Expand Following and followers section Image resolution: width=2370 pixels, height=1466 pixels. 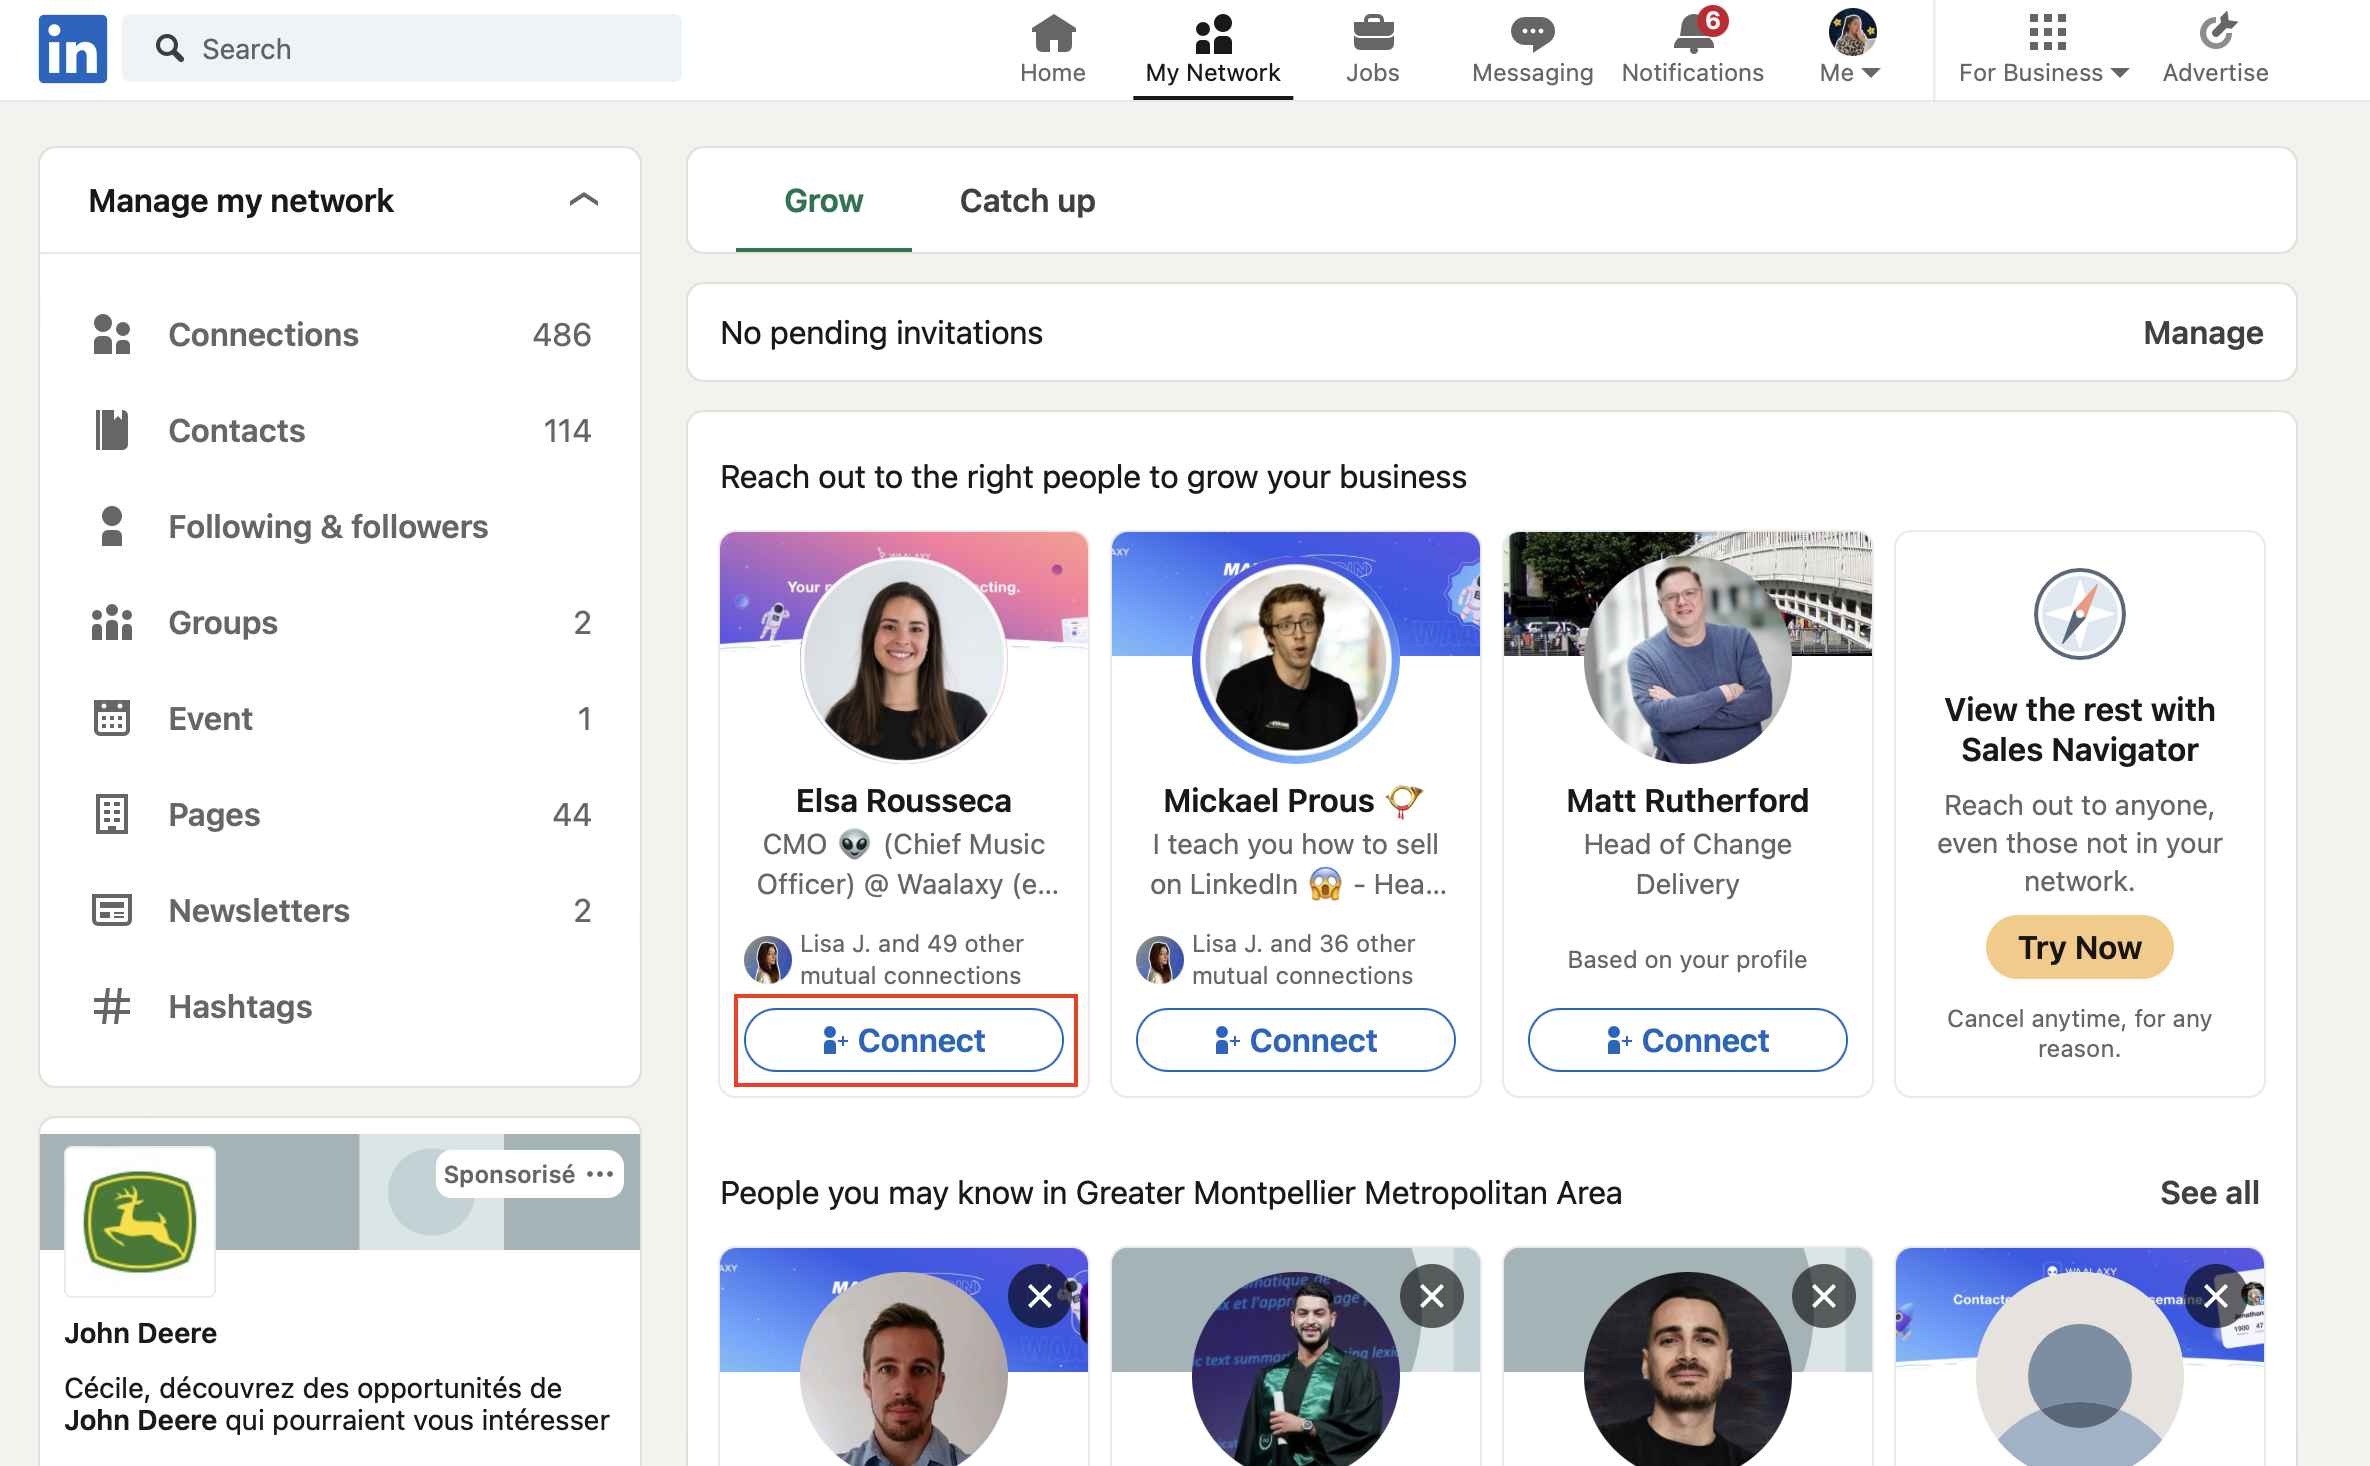(x=328, y=526)
